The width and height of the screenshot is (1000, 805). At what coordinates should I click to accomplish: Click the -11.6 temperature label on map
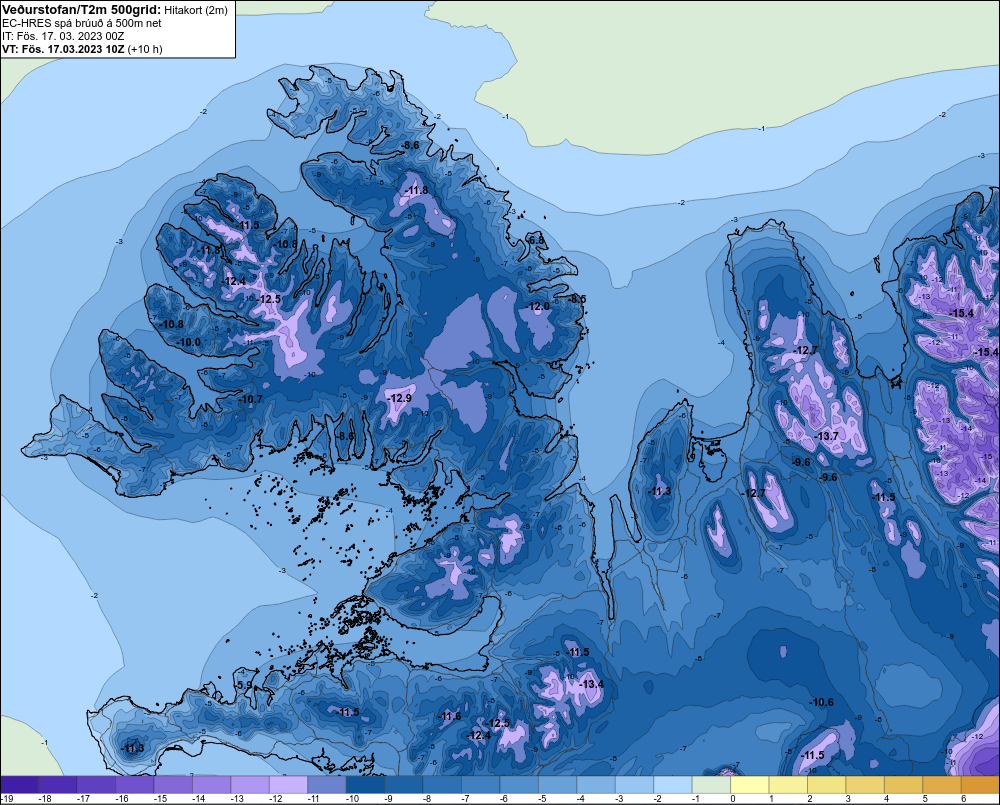coord(450,716)
